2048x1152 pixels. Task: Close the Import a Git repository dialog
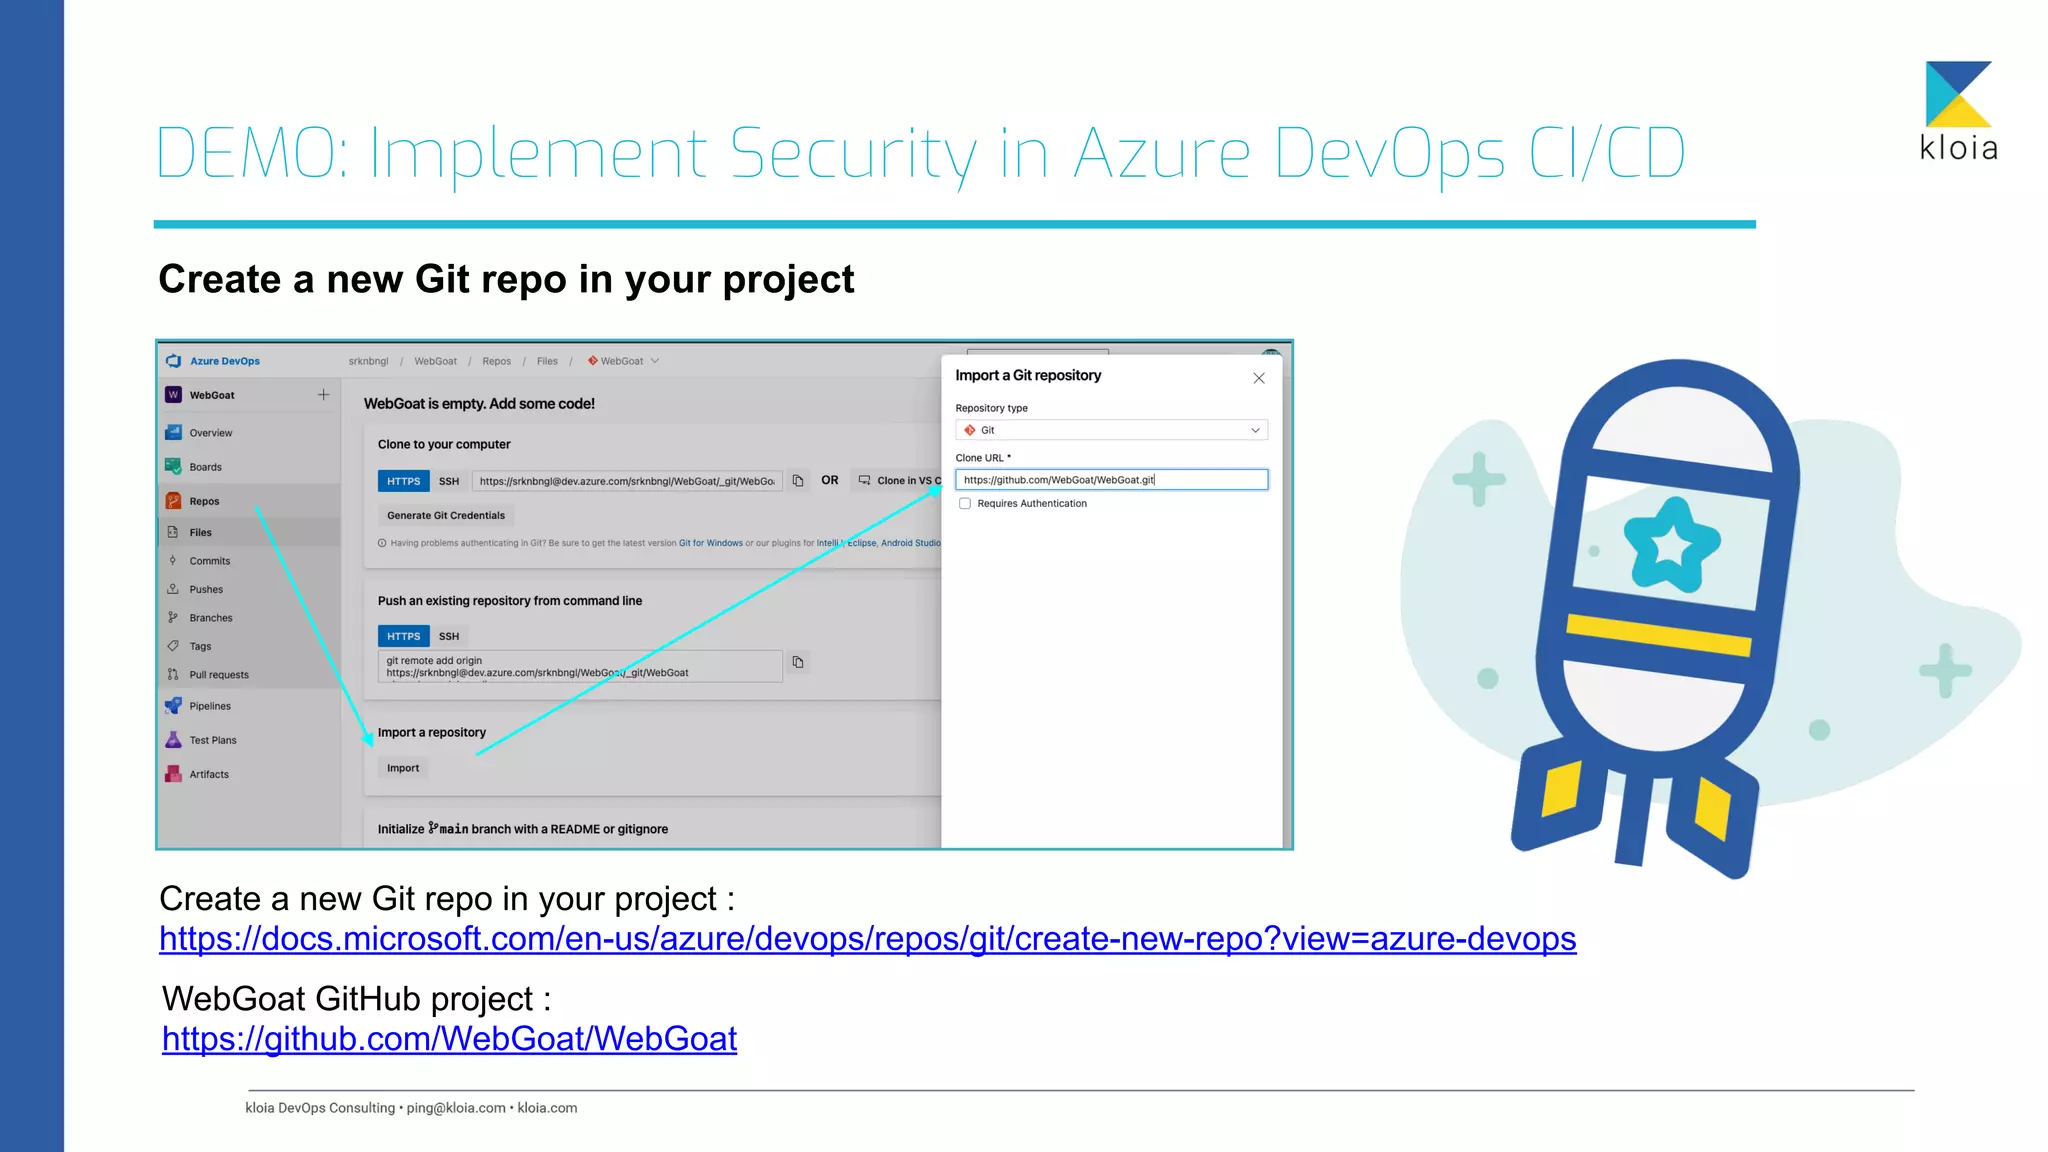click(1259, 378)
